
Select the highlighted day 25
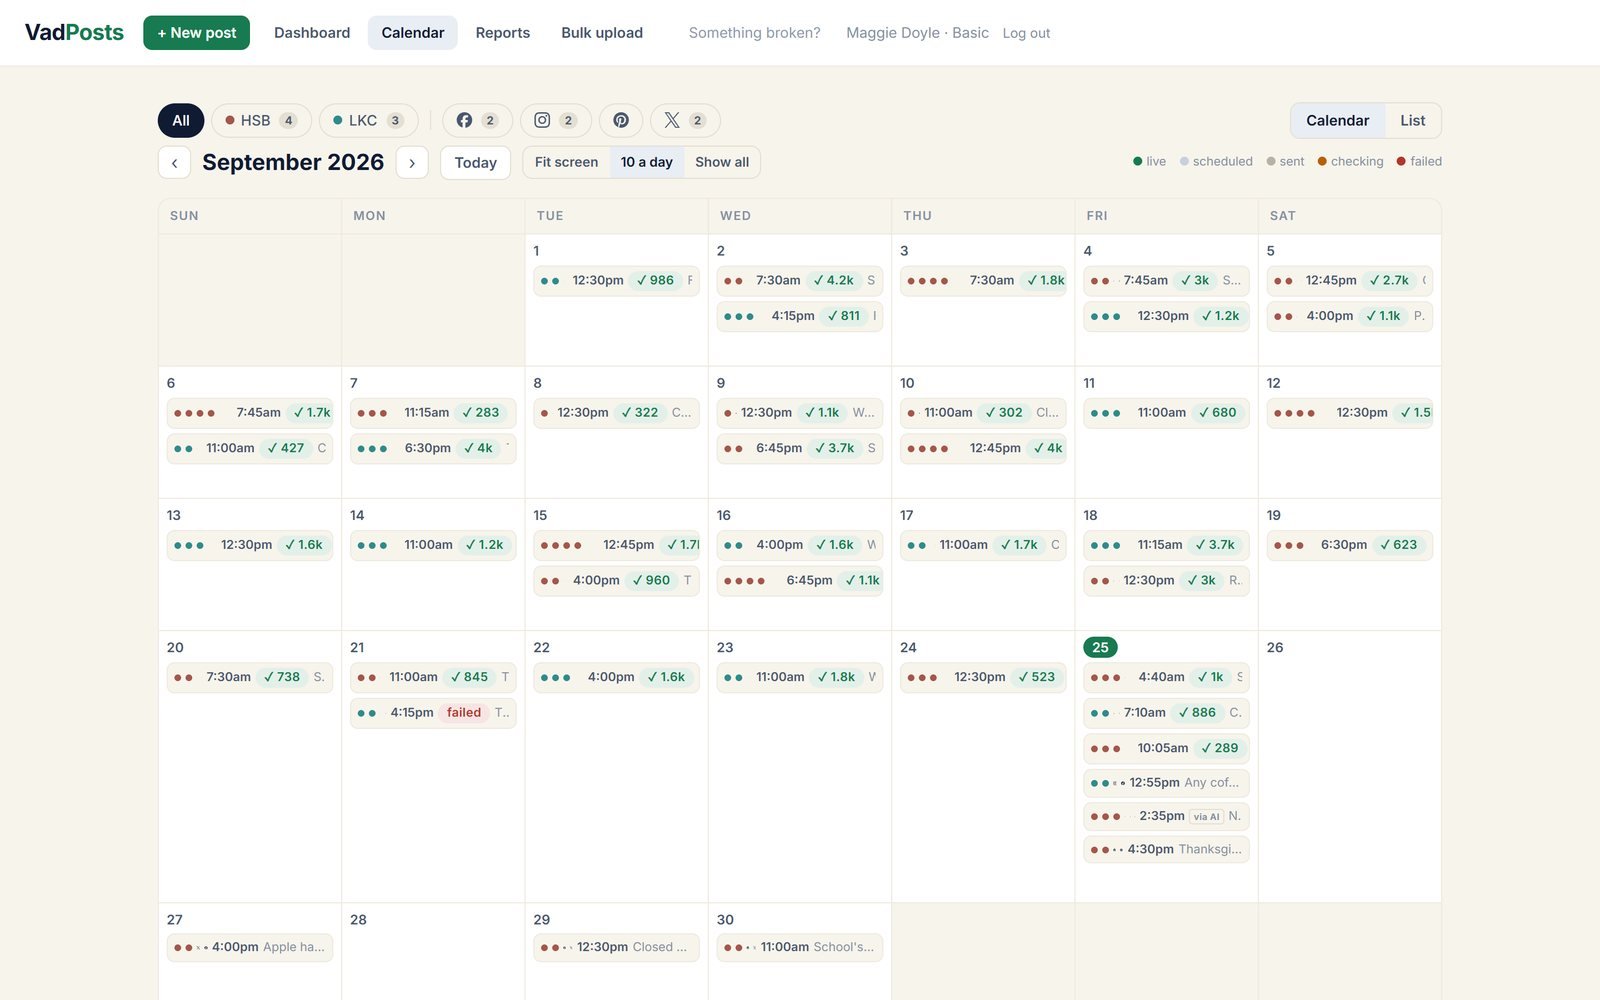(x=1100, y=647)
